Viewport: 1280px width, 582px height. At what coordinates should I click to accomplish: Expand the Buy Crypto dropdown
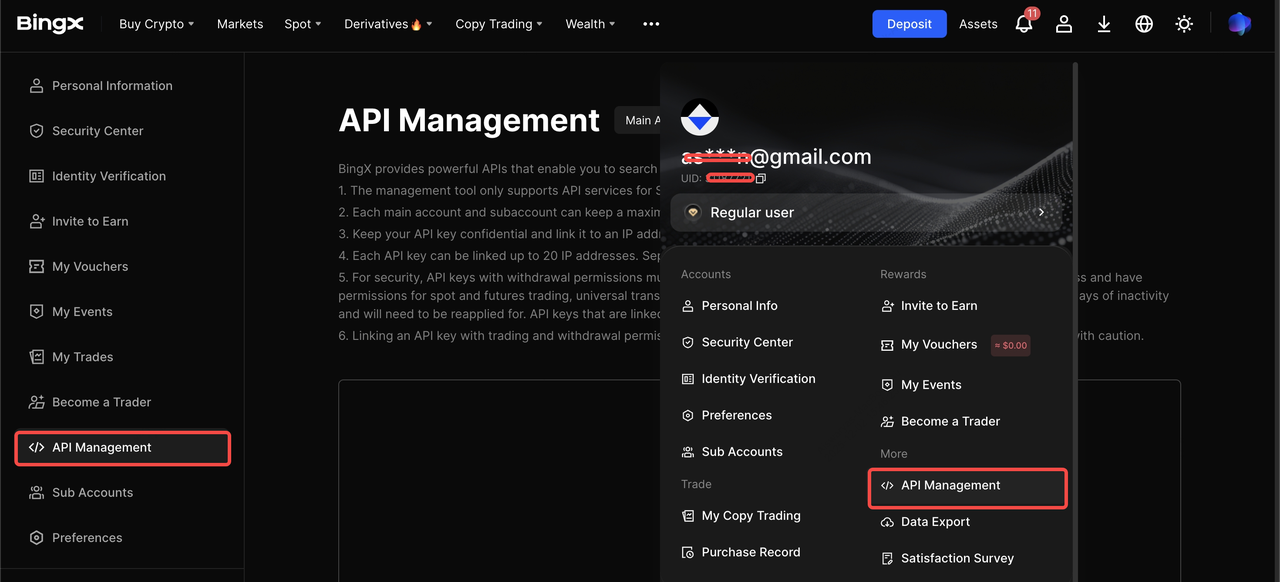(156, 24)
